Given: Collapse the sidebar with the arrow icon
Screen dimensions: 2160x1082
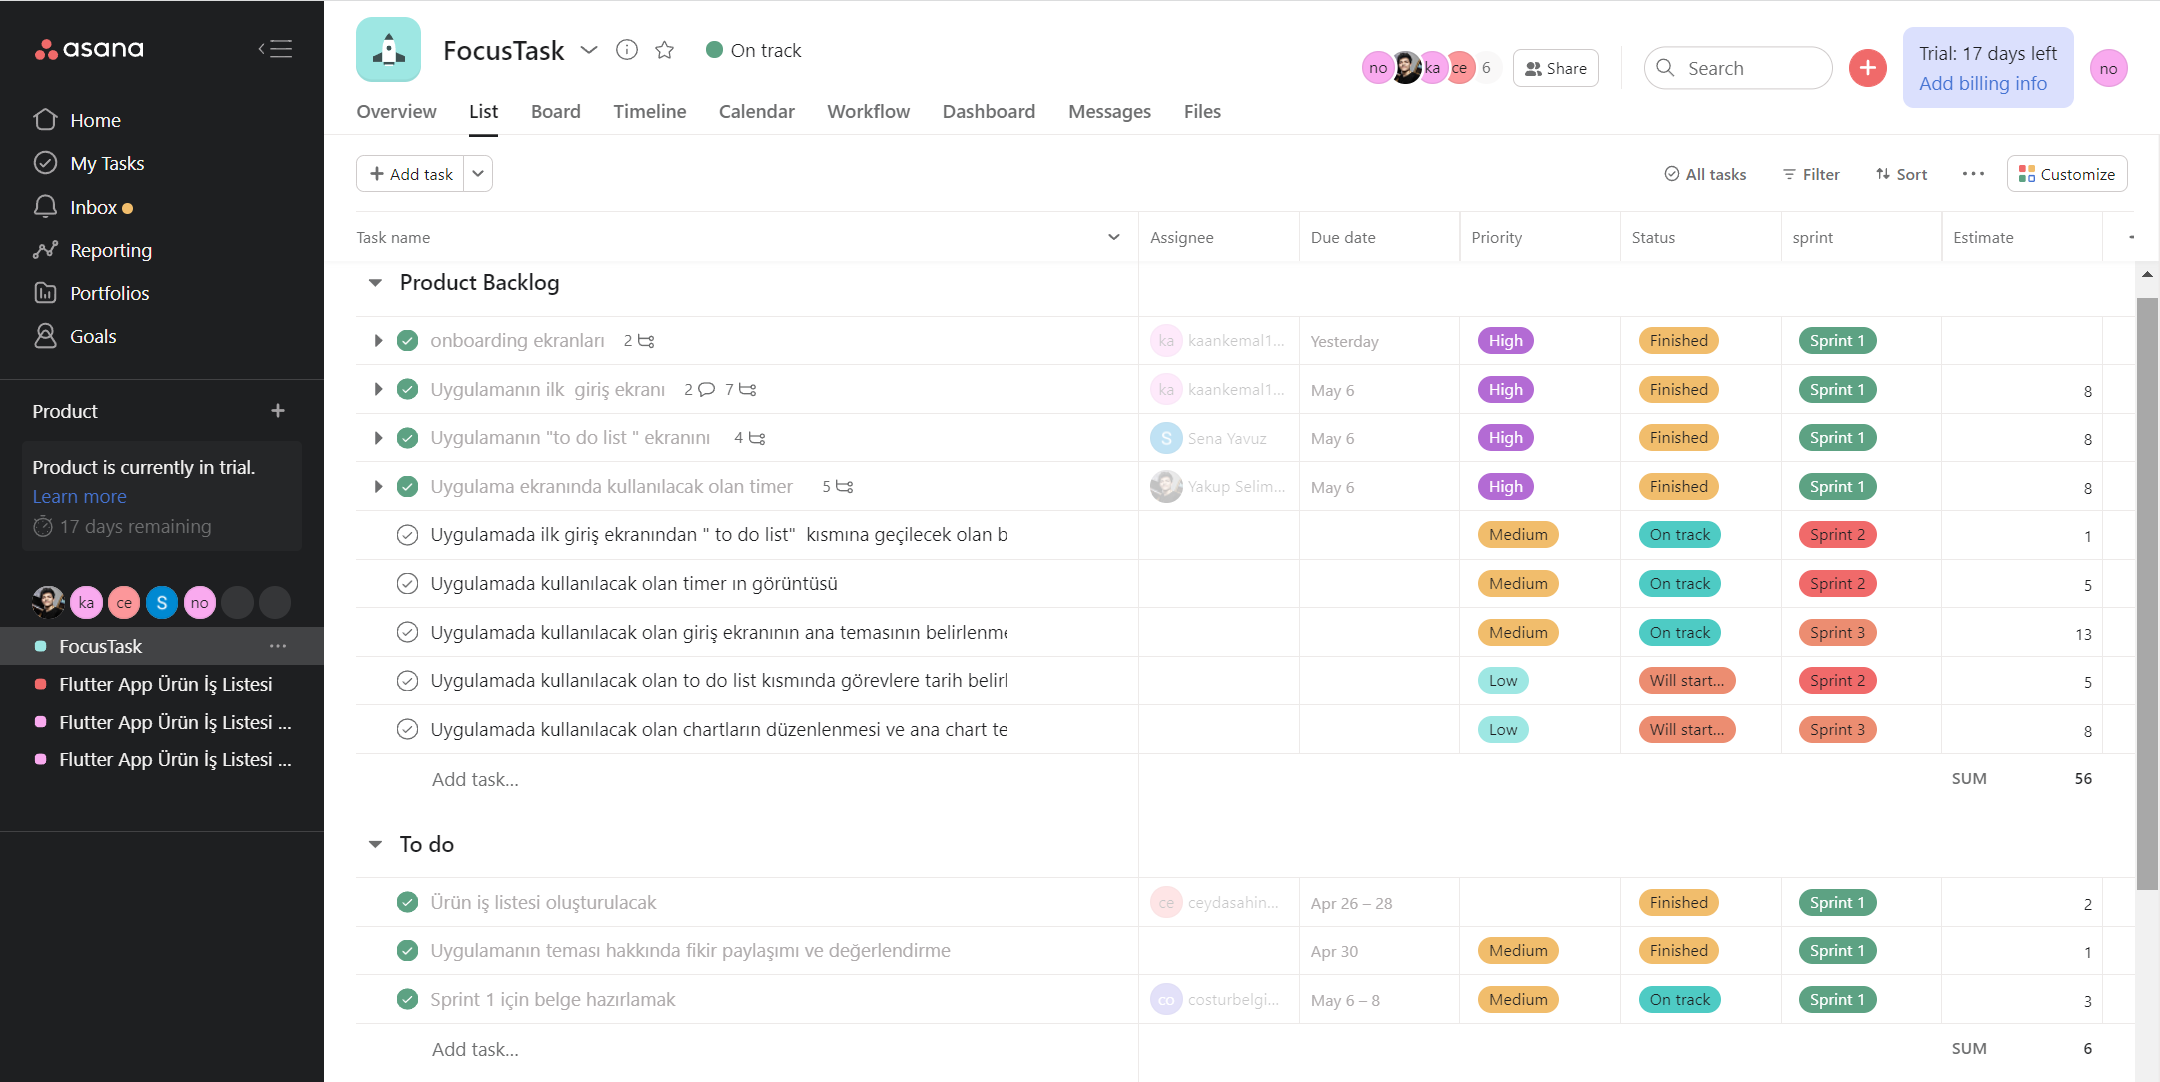Looking at the screenshot, I should click(276, 48).
